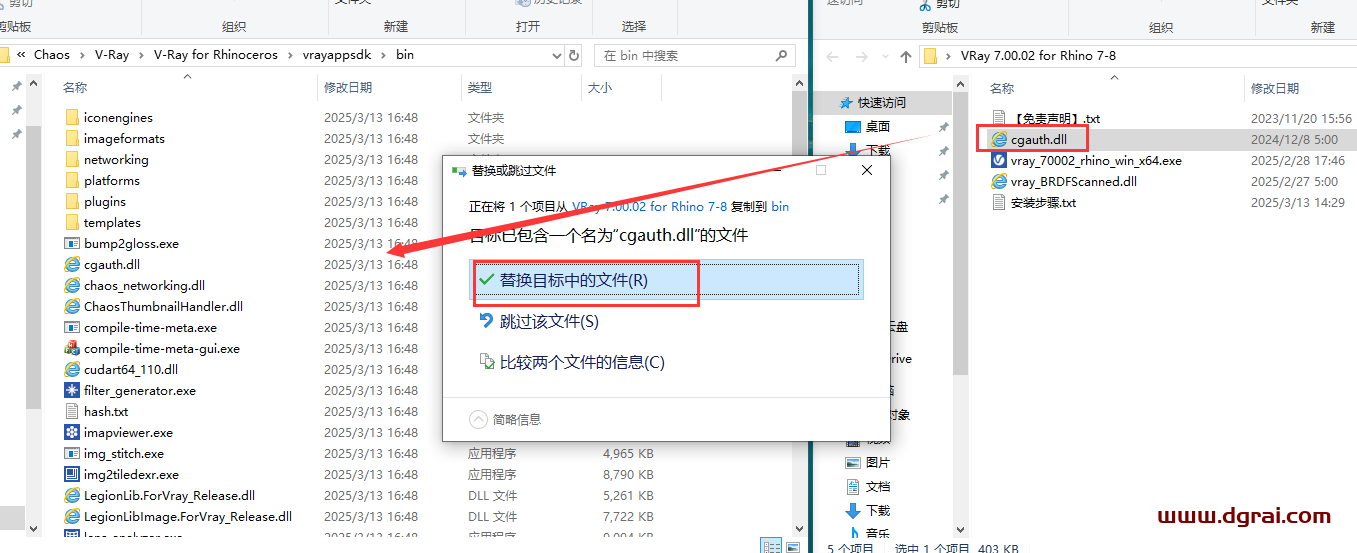
Task: Select vray_70002_rhino_win_x64.exe installer icon
Action: [x=999, y=160]
